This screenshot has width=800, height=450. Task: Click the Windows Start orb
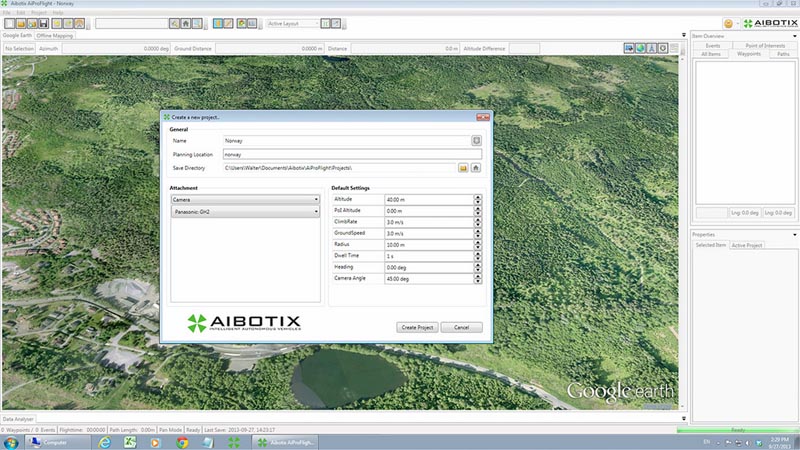(11, 442)
